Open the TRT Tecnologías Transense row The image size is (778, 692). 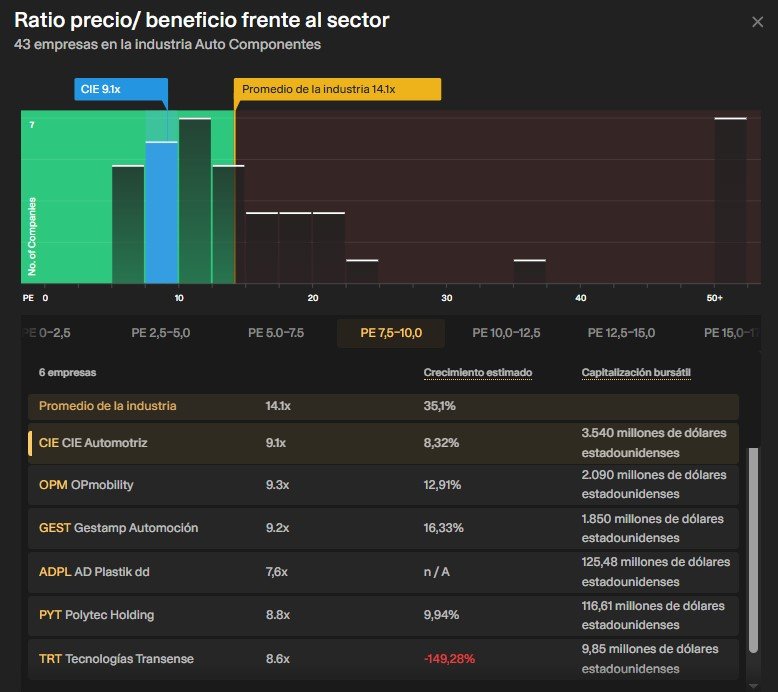coord(383,659)
